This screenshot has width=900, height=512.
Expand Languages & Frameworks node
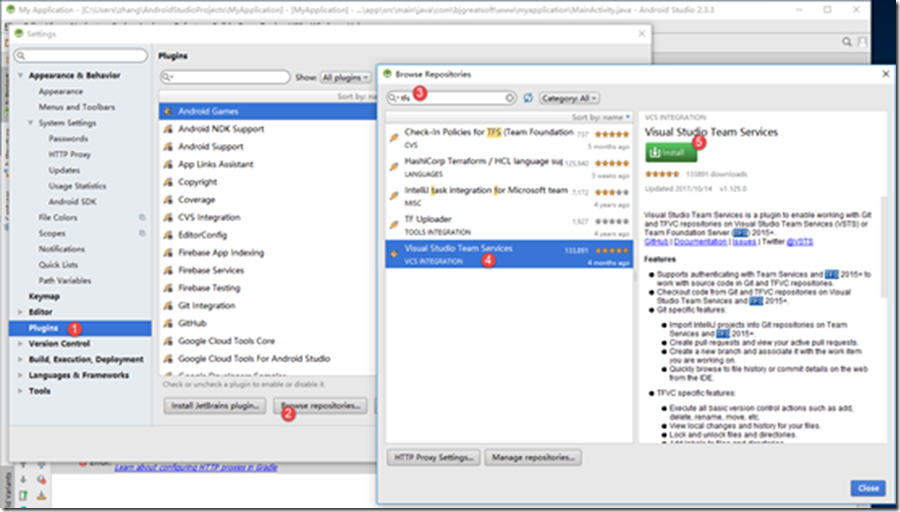21,375
